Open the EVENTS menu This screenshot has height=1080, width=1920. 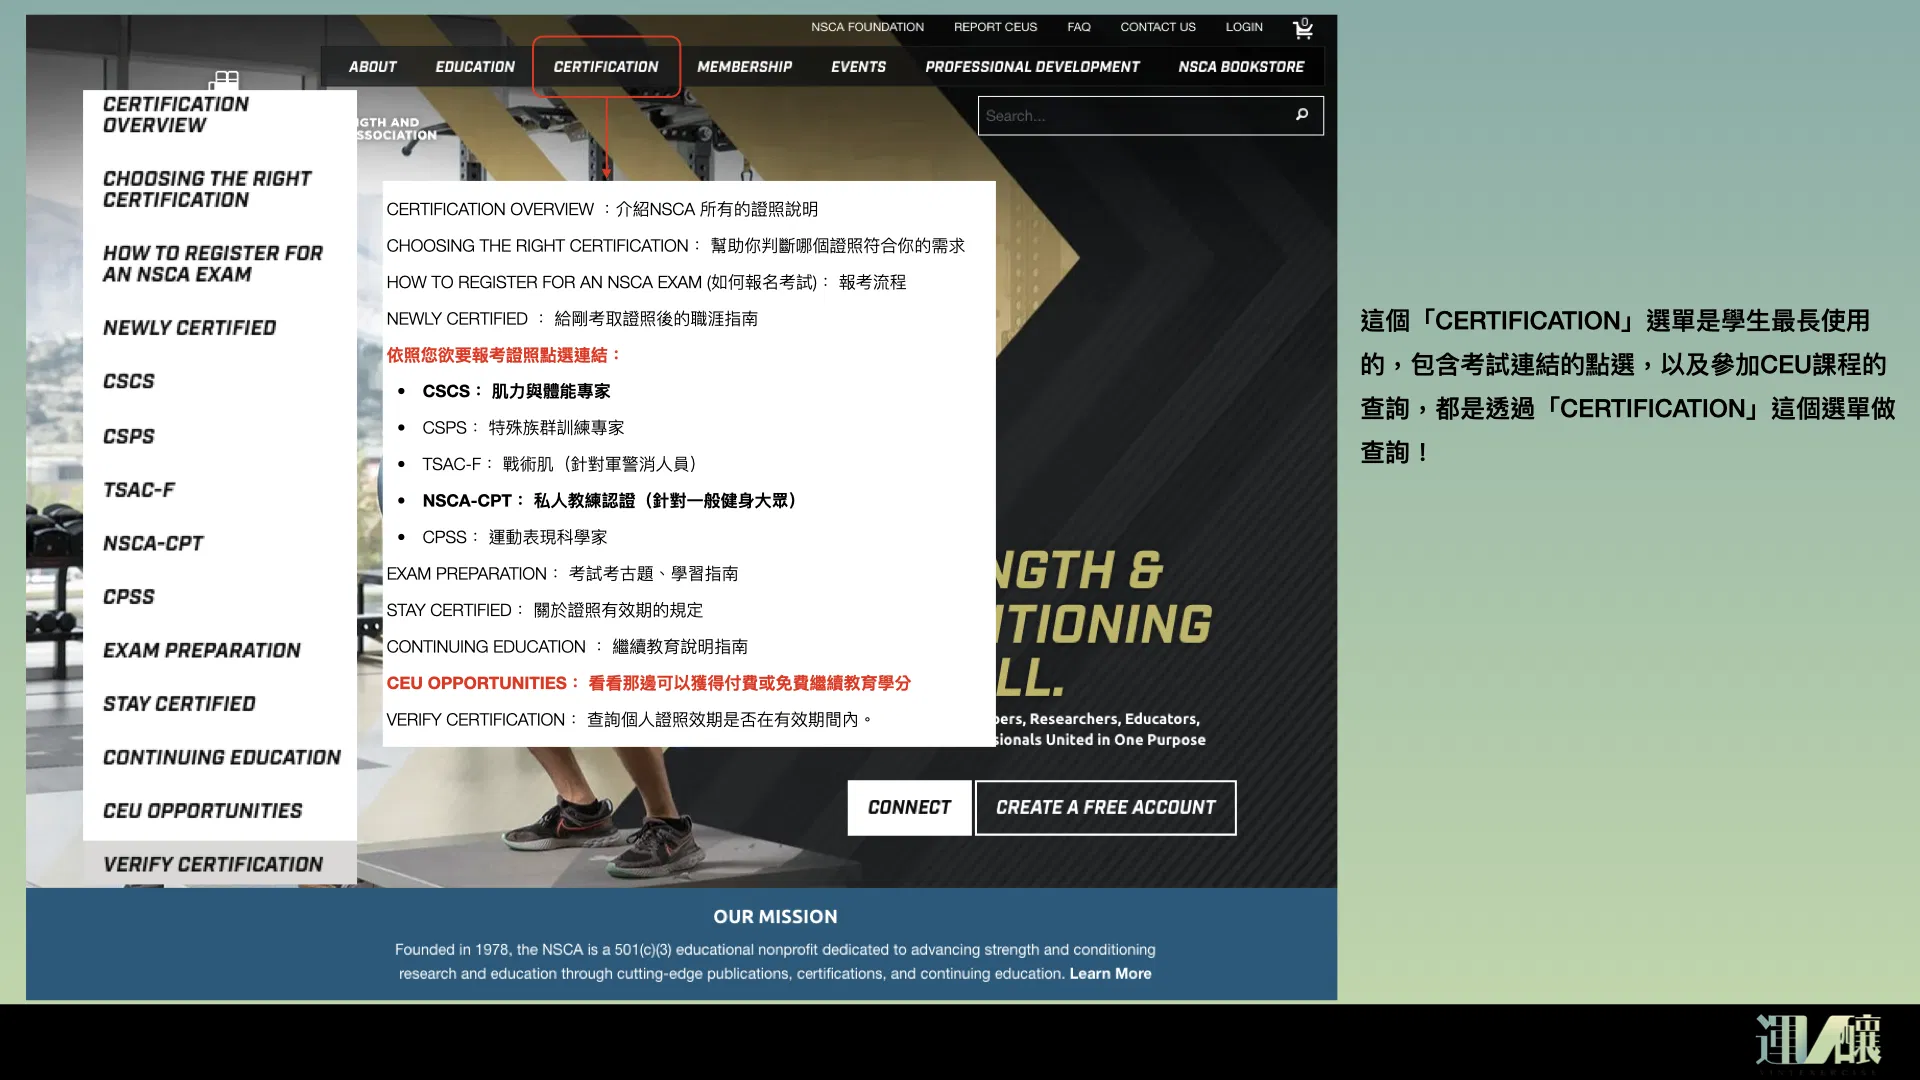[x=858, y=67]
